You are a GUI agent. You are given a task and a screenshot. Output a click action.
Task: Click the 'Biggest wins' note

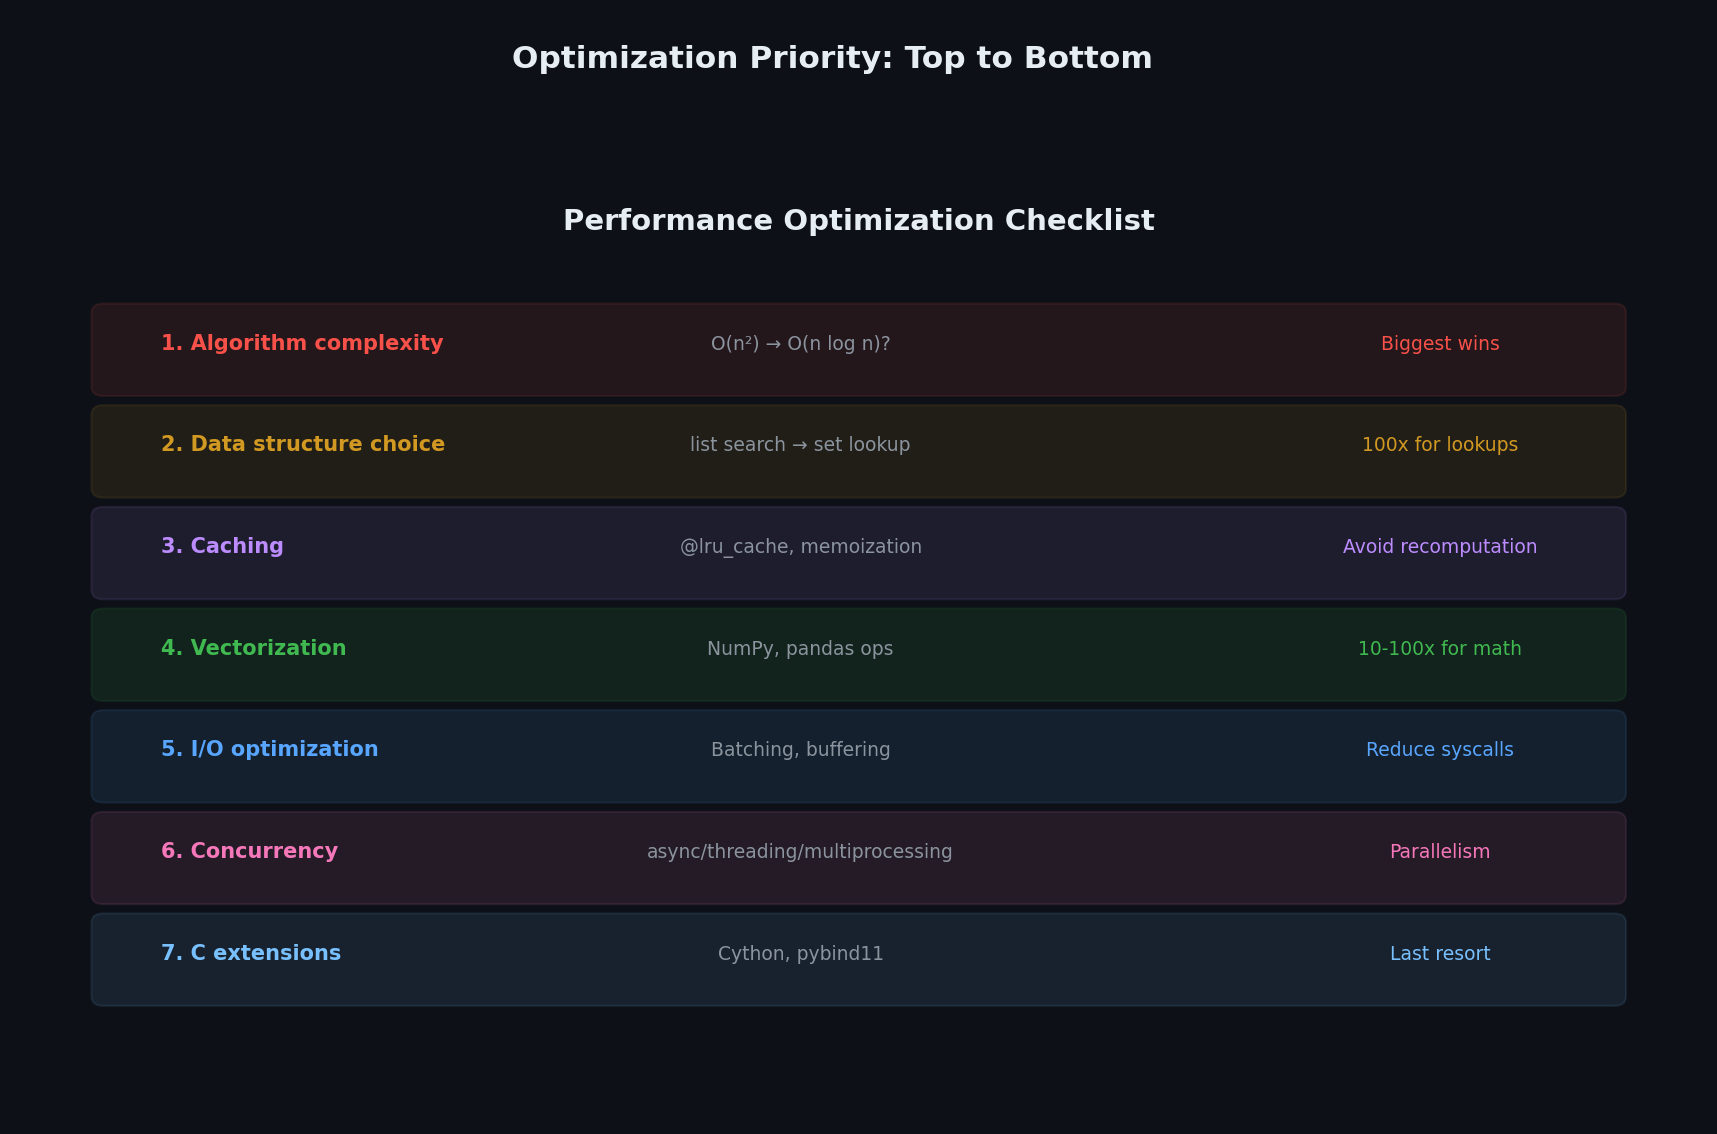[x=1440, y=344]
